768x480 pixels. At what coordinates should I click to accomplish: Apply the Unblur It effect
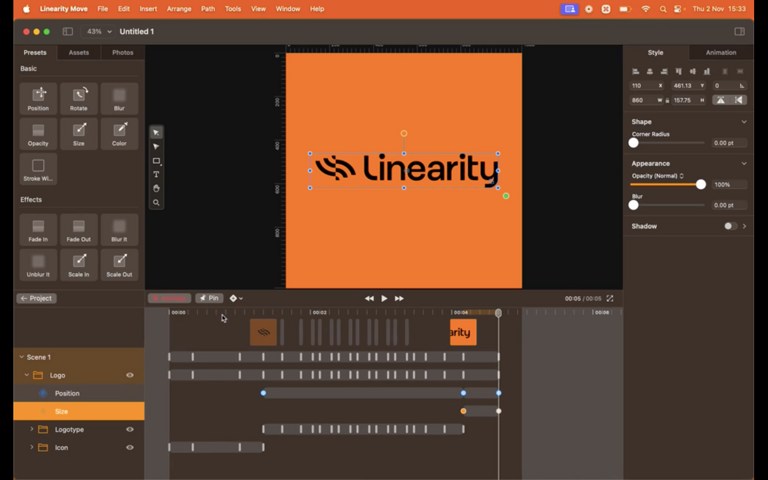[x=38, y=265]
